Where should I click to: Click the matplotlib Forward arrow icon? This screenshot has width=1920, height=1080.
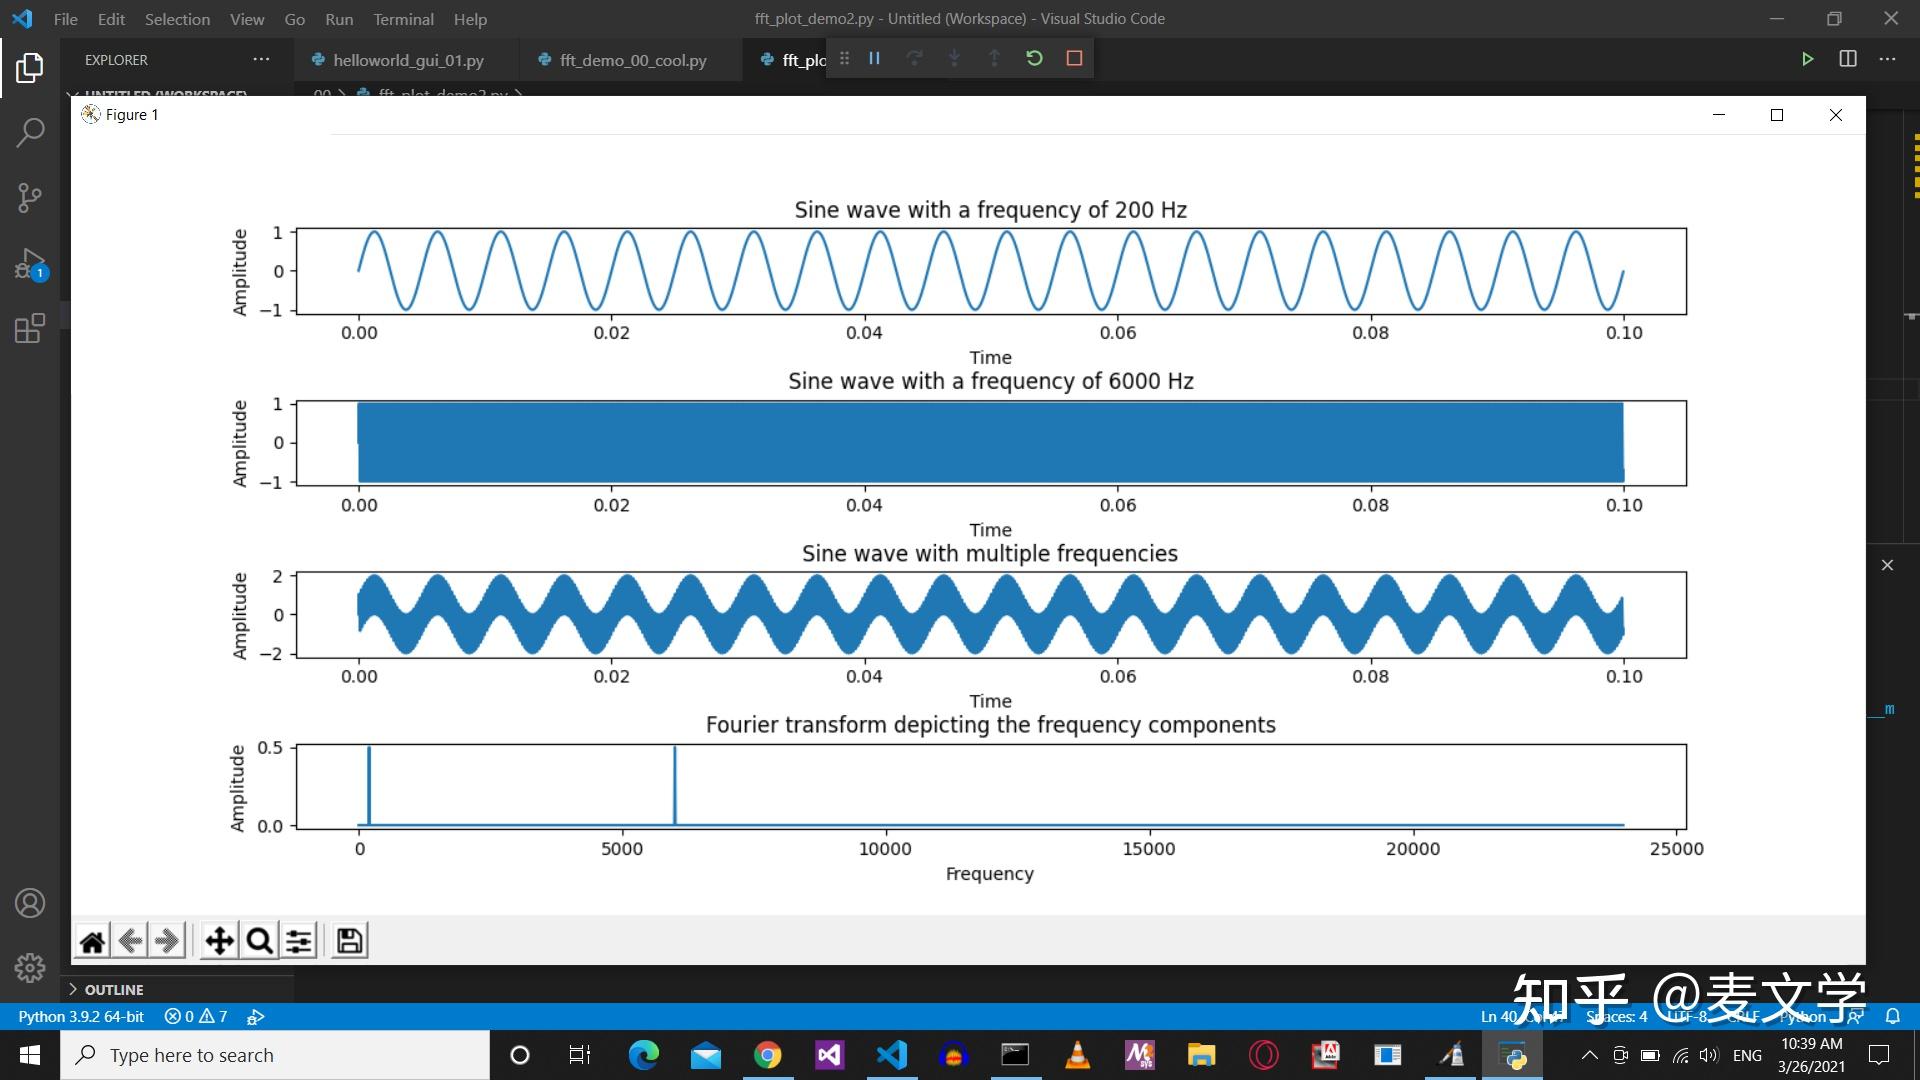(x=167, y=941)
